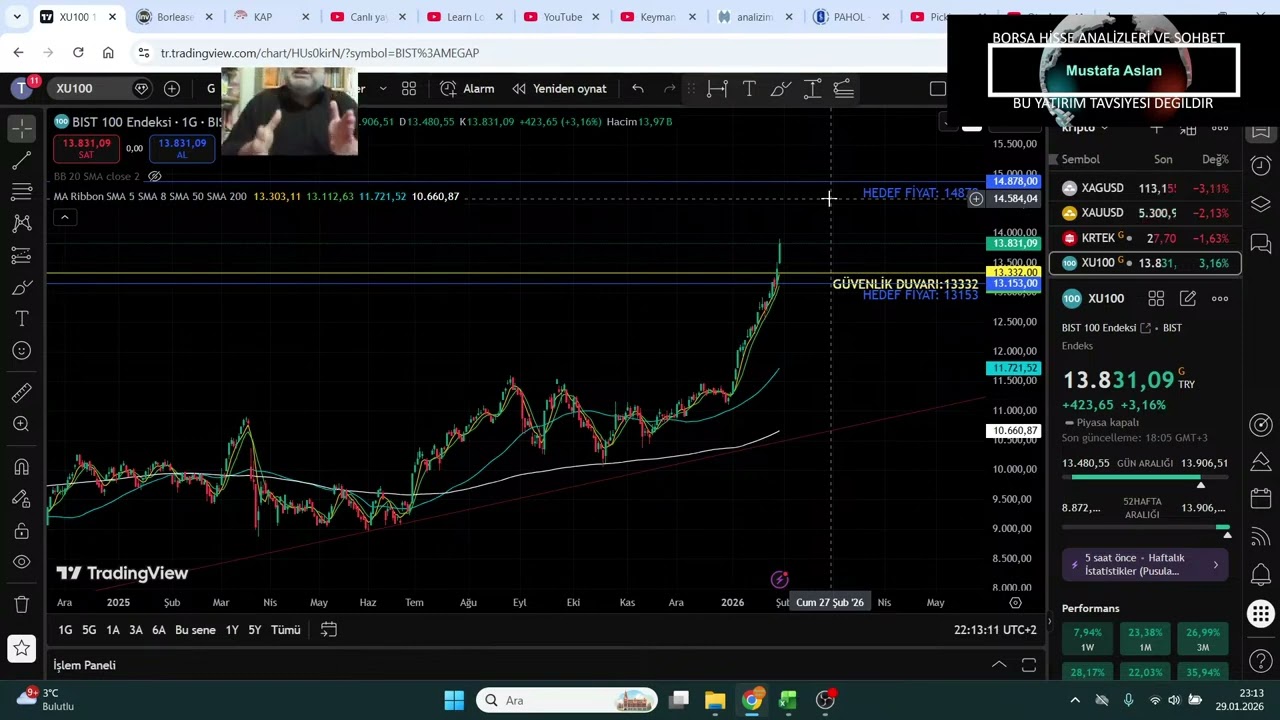Start Yeniden oynat bar replay
This screenshot has height=720, width=1280.
click(559, 89)
